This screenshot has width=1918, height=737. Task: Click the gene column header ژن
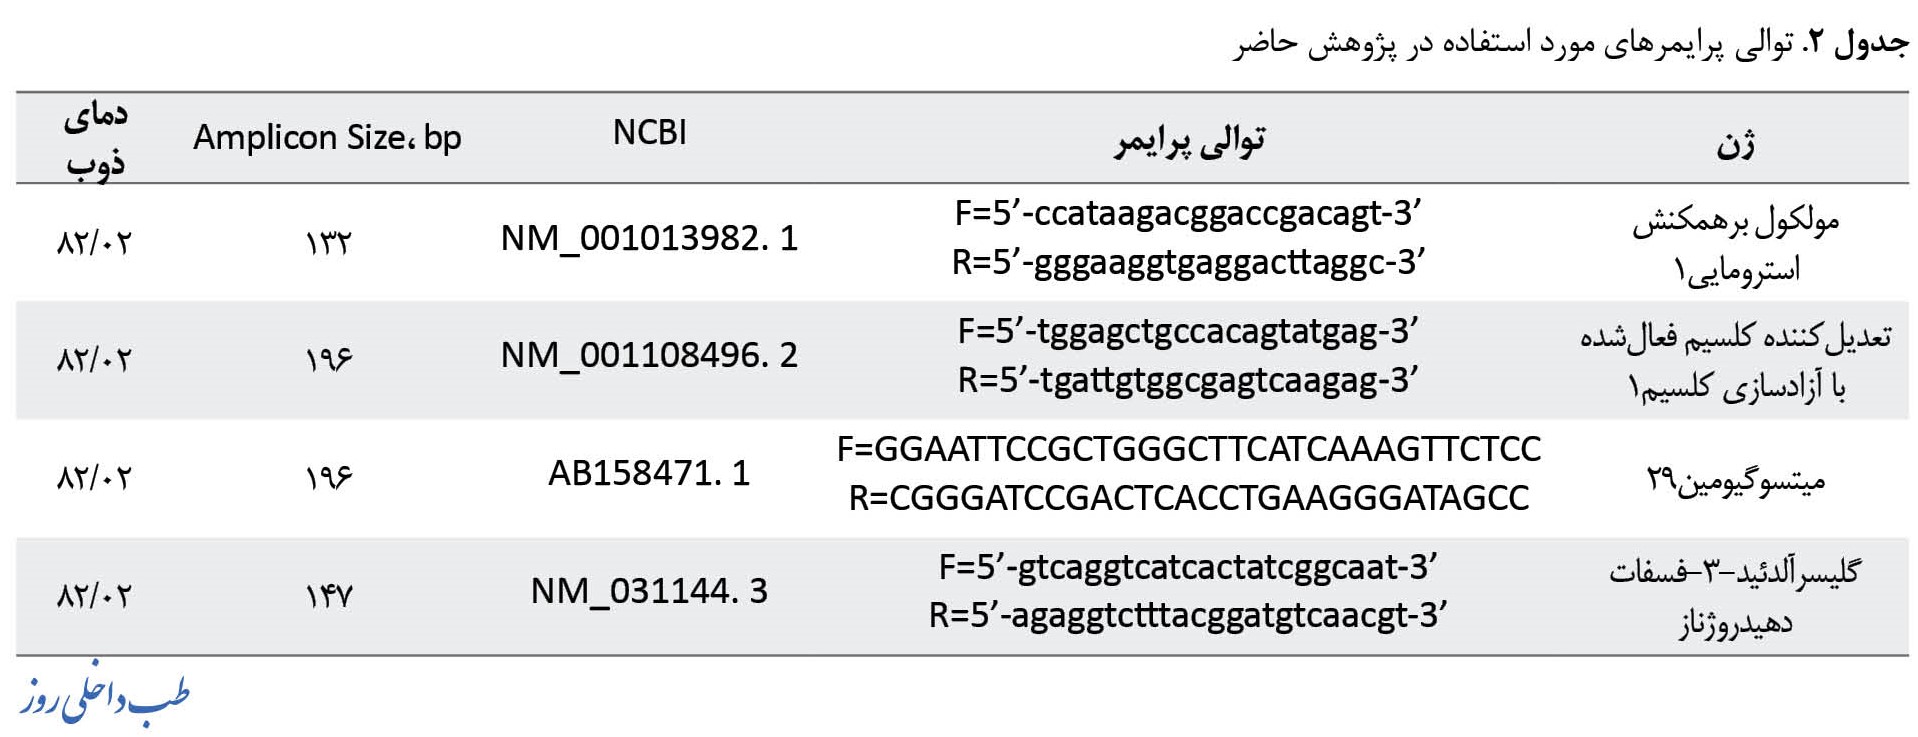pos(1736,145)
